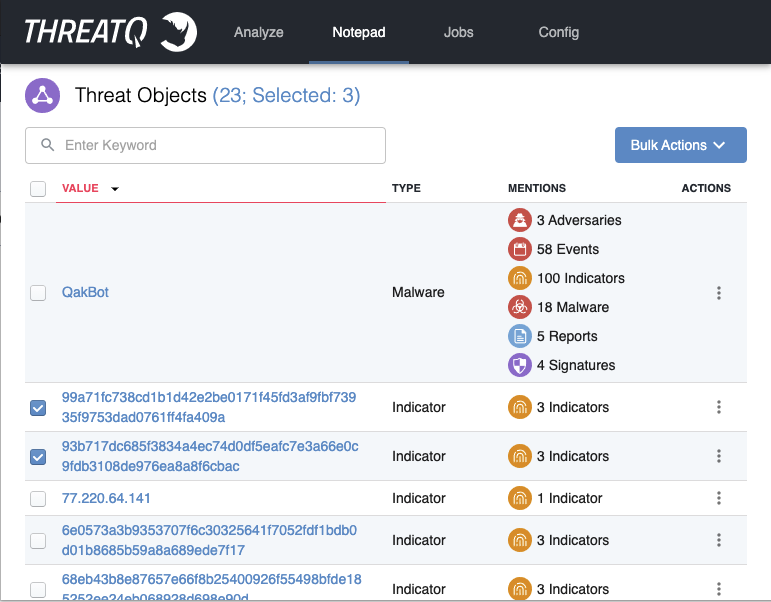Open actions menu for the 77.220.64.141 row
Screen dimensions: 771x602
(x=719, y=498)
